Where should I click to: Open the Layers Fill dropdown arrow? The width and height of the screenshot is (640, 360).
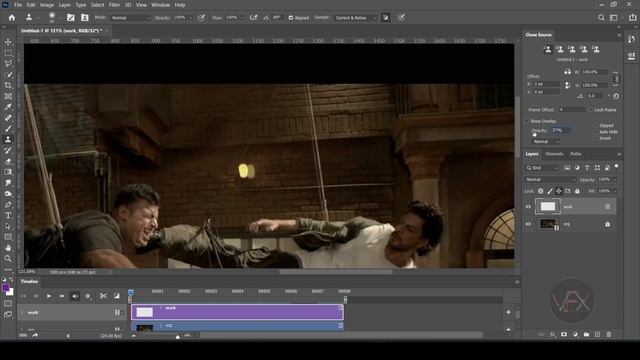click(x=615, y=191)
